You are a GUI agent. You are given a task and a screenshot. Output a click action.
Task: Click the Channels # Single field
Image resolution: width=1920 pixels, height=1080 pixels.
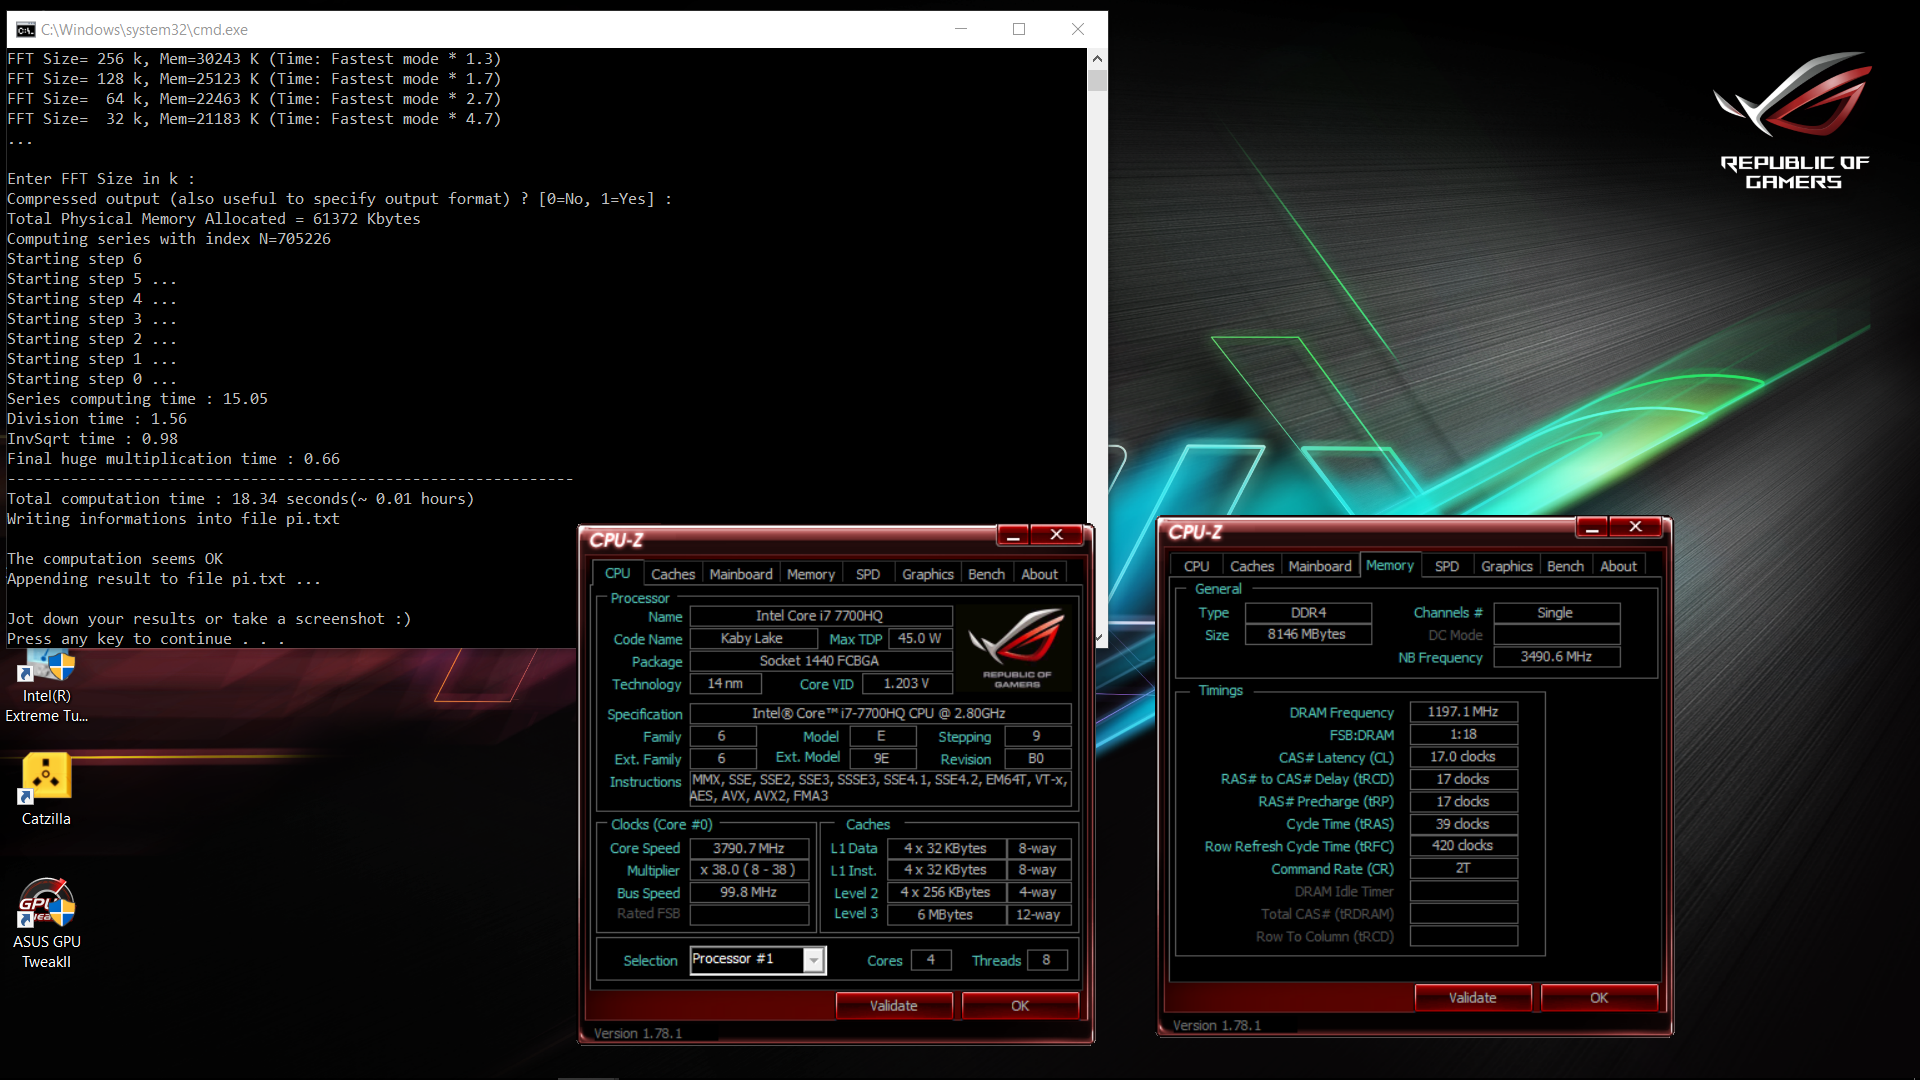[1556, 612]
